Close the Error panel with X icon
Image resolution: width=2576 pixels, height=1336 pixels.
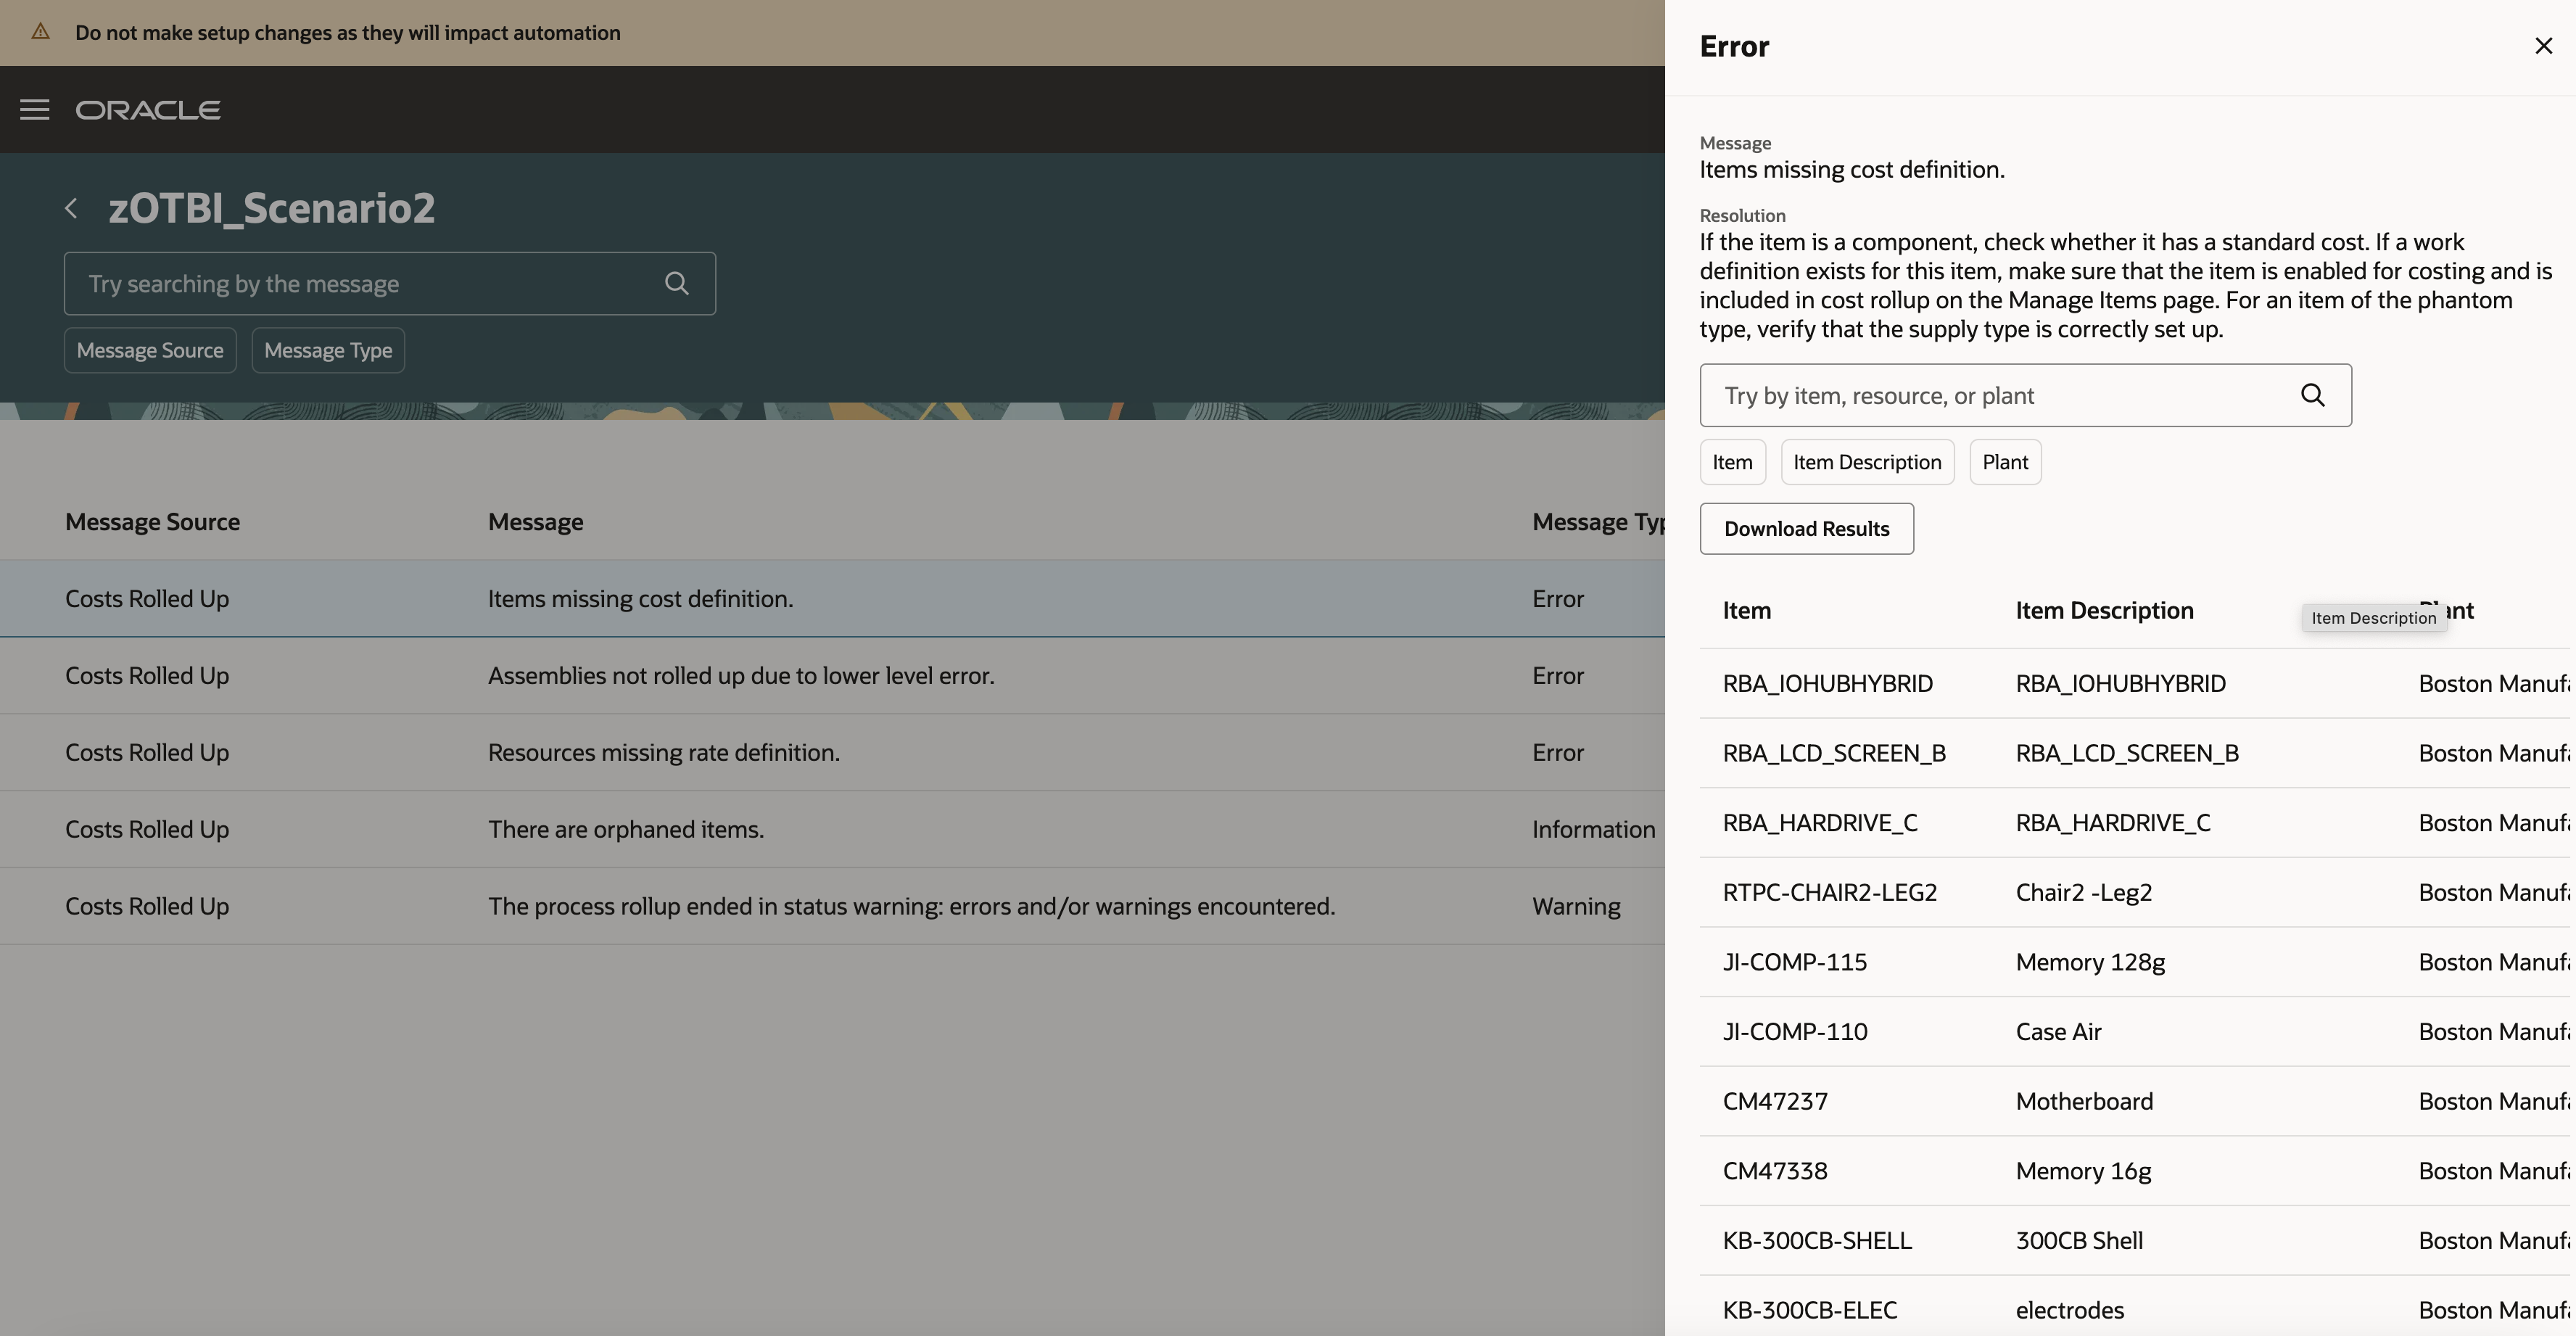tap(2543, 46)
